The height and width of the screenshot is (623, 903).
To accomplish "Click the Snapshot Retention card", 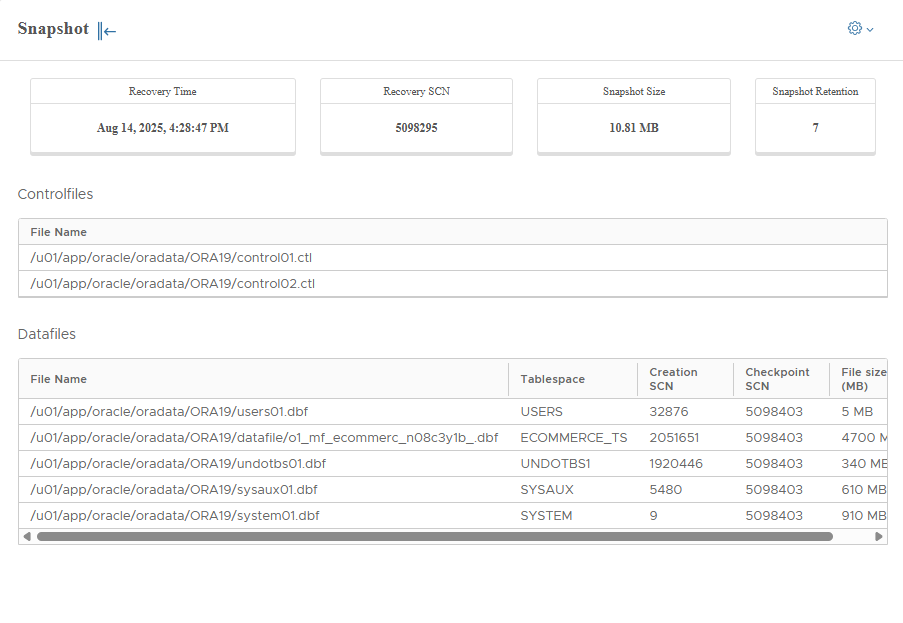I will click(x=815, y=116).
